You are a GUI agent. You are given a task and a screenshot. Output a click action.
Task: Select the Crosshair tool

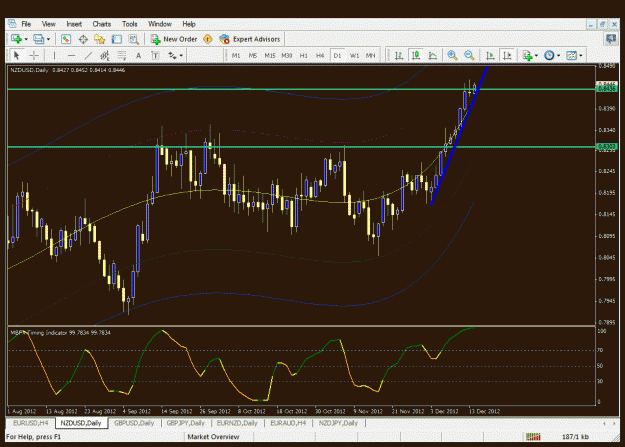coord(34,55)
